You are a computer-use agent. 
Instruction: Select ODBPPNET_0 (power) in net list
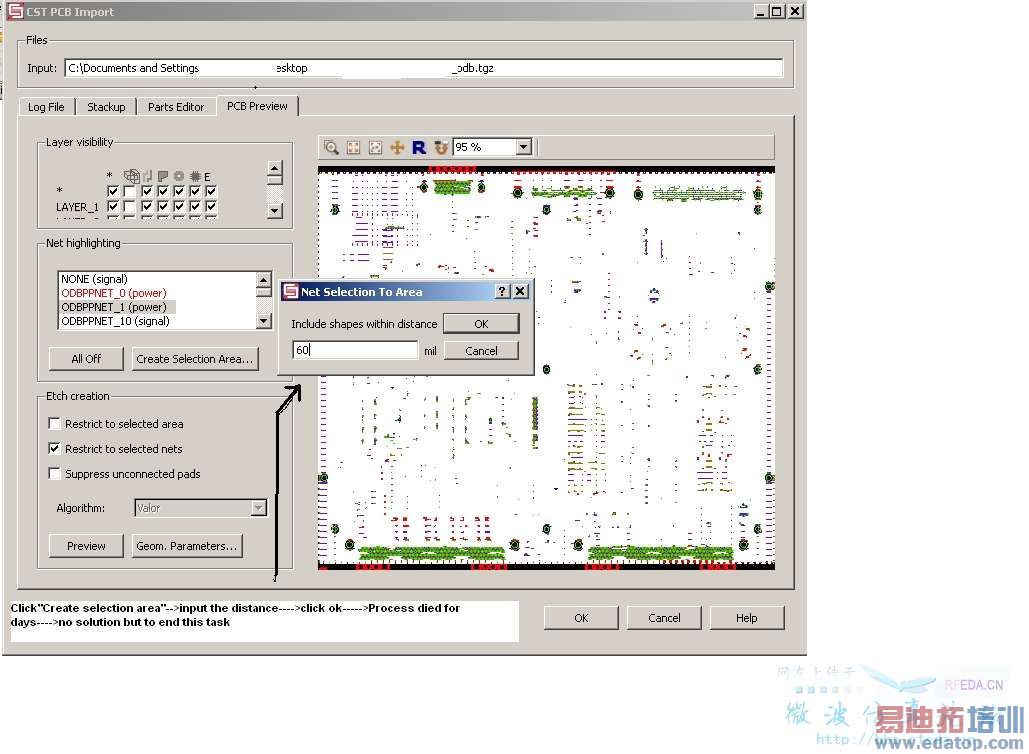pos(114,293)
